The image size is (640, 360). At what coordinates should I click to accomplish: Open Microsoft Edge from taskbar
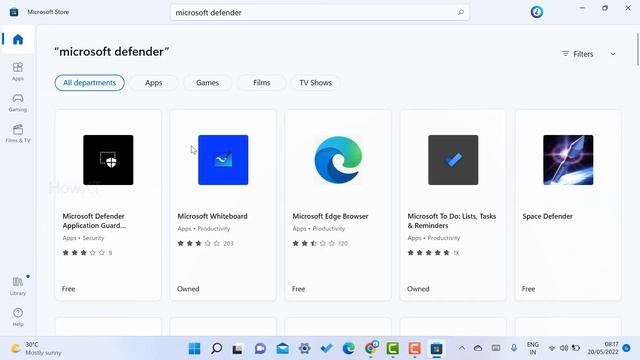[348, 349]
